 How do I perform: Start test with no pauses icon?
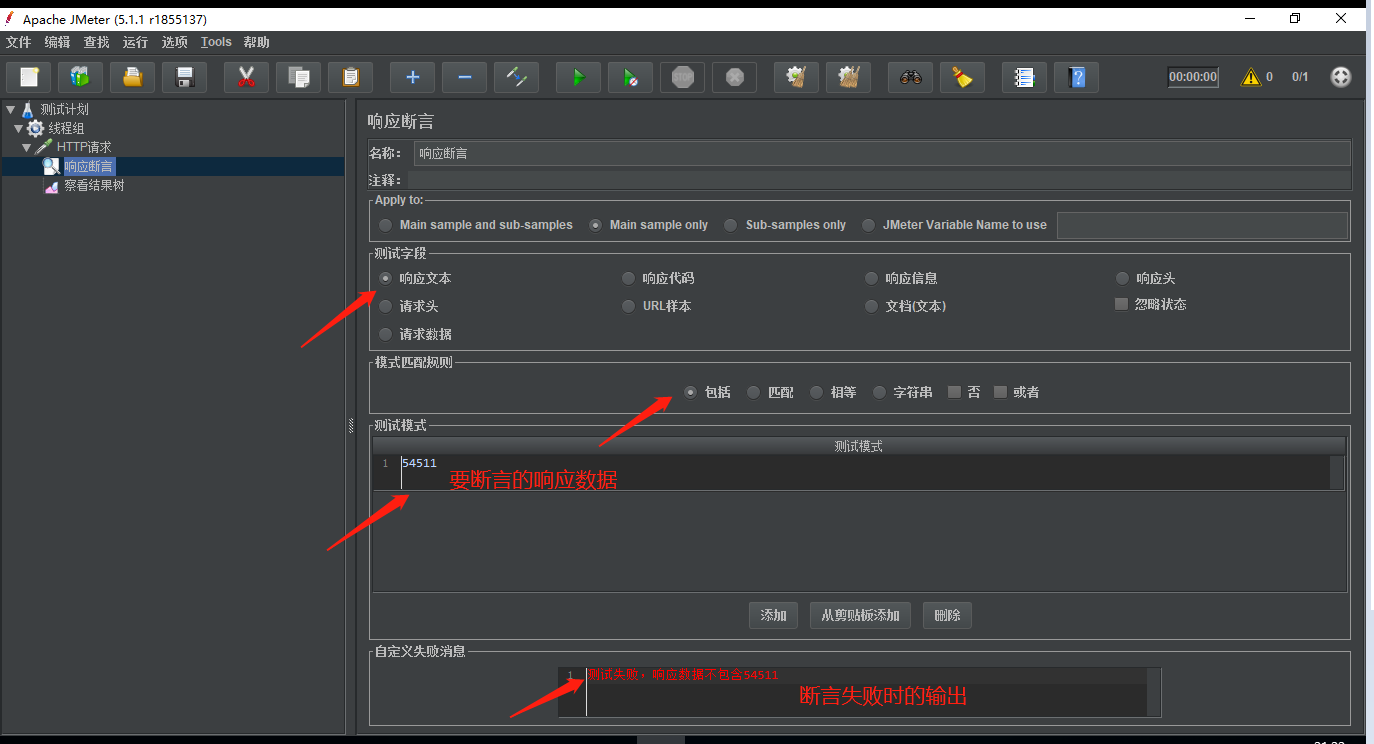[x=630, y=77]
